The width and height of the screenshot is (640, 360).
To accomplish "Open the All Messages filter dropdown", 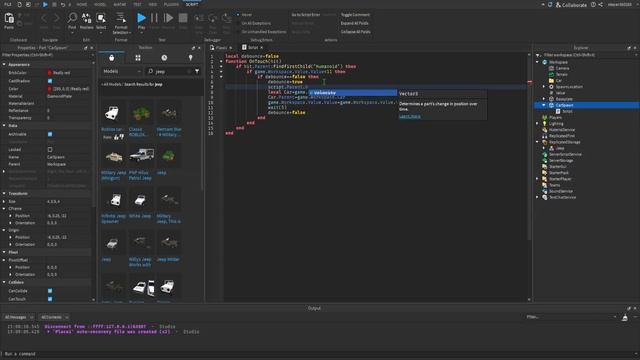I will pos(18,317).
